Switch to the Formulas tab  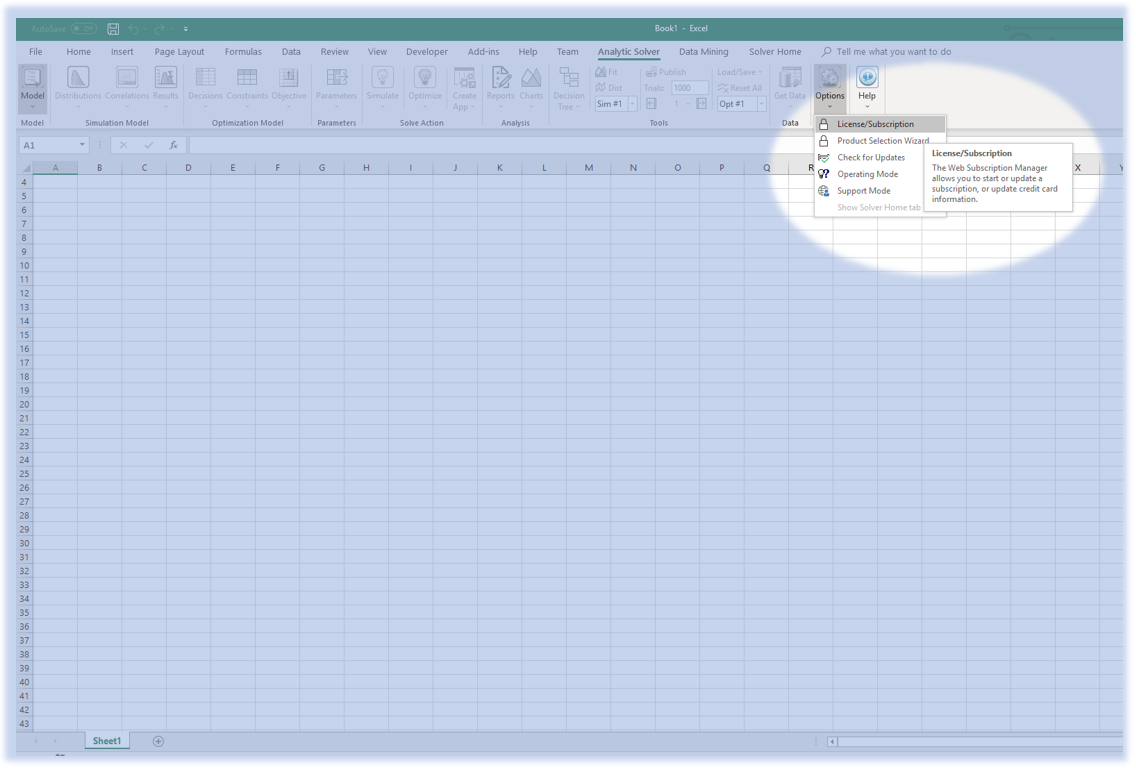(x=243, y=51)
